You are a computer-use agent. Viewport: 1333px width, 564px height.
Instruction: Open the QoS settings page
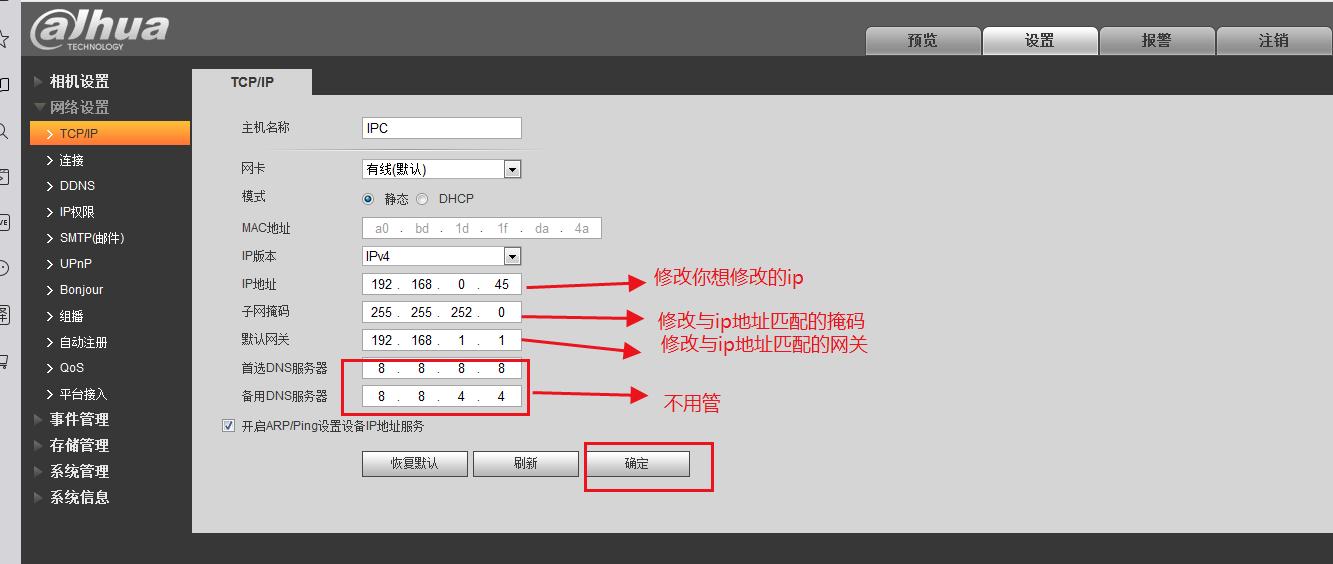(72, 368)
